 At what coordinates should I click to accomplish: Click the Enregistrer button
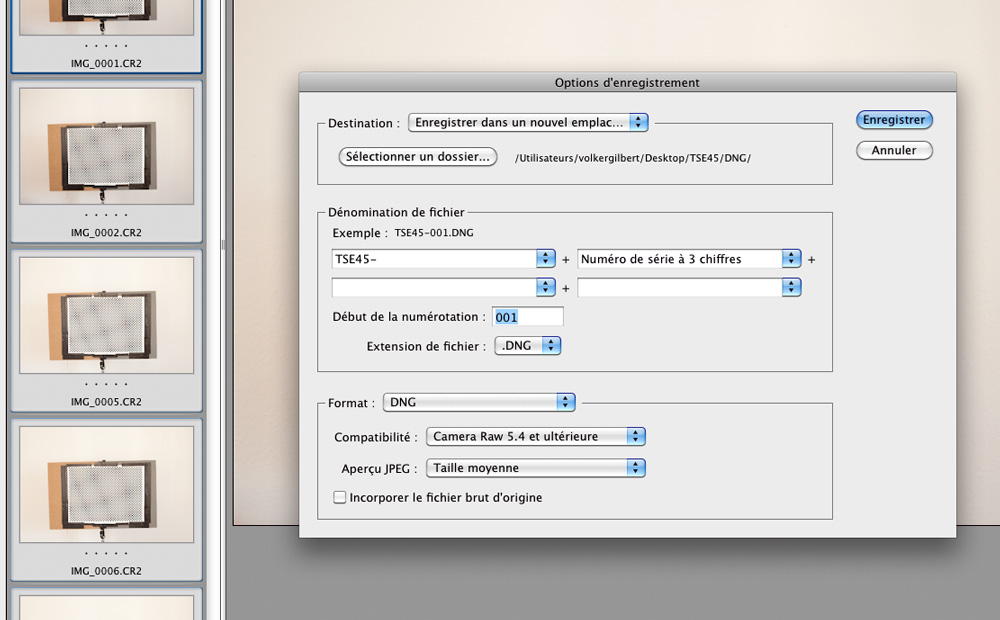894,120
